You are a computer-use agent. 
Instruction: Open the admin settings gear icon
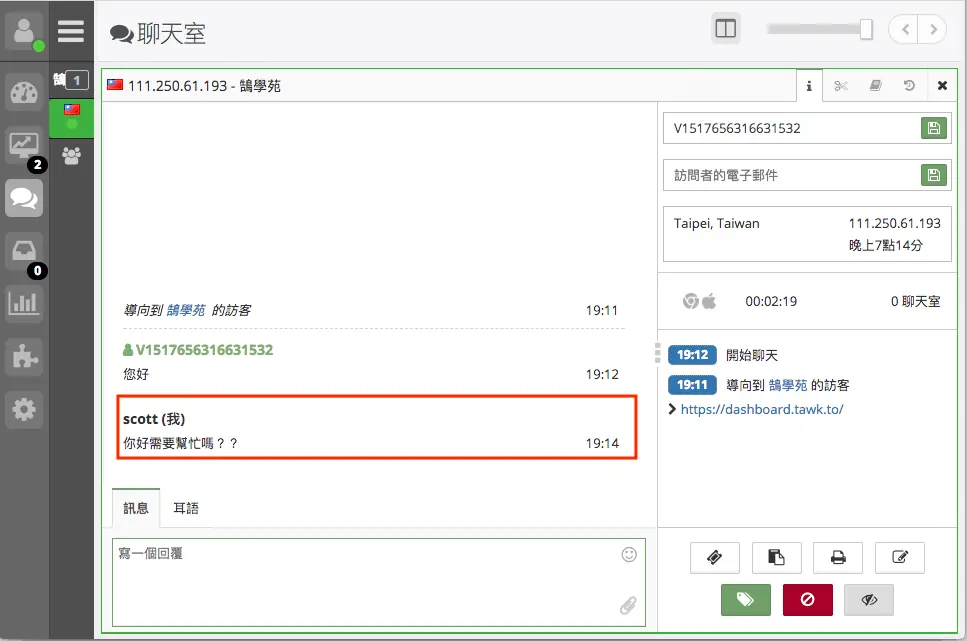(x=24, y=409)
